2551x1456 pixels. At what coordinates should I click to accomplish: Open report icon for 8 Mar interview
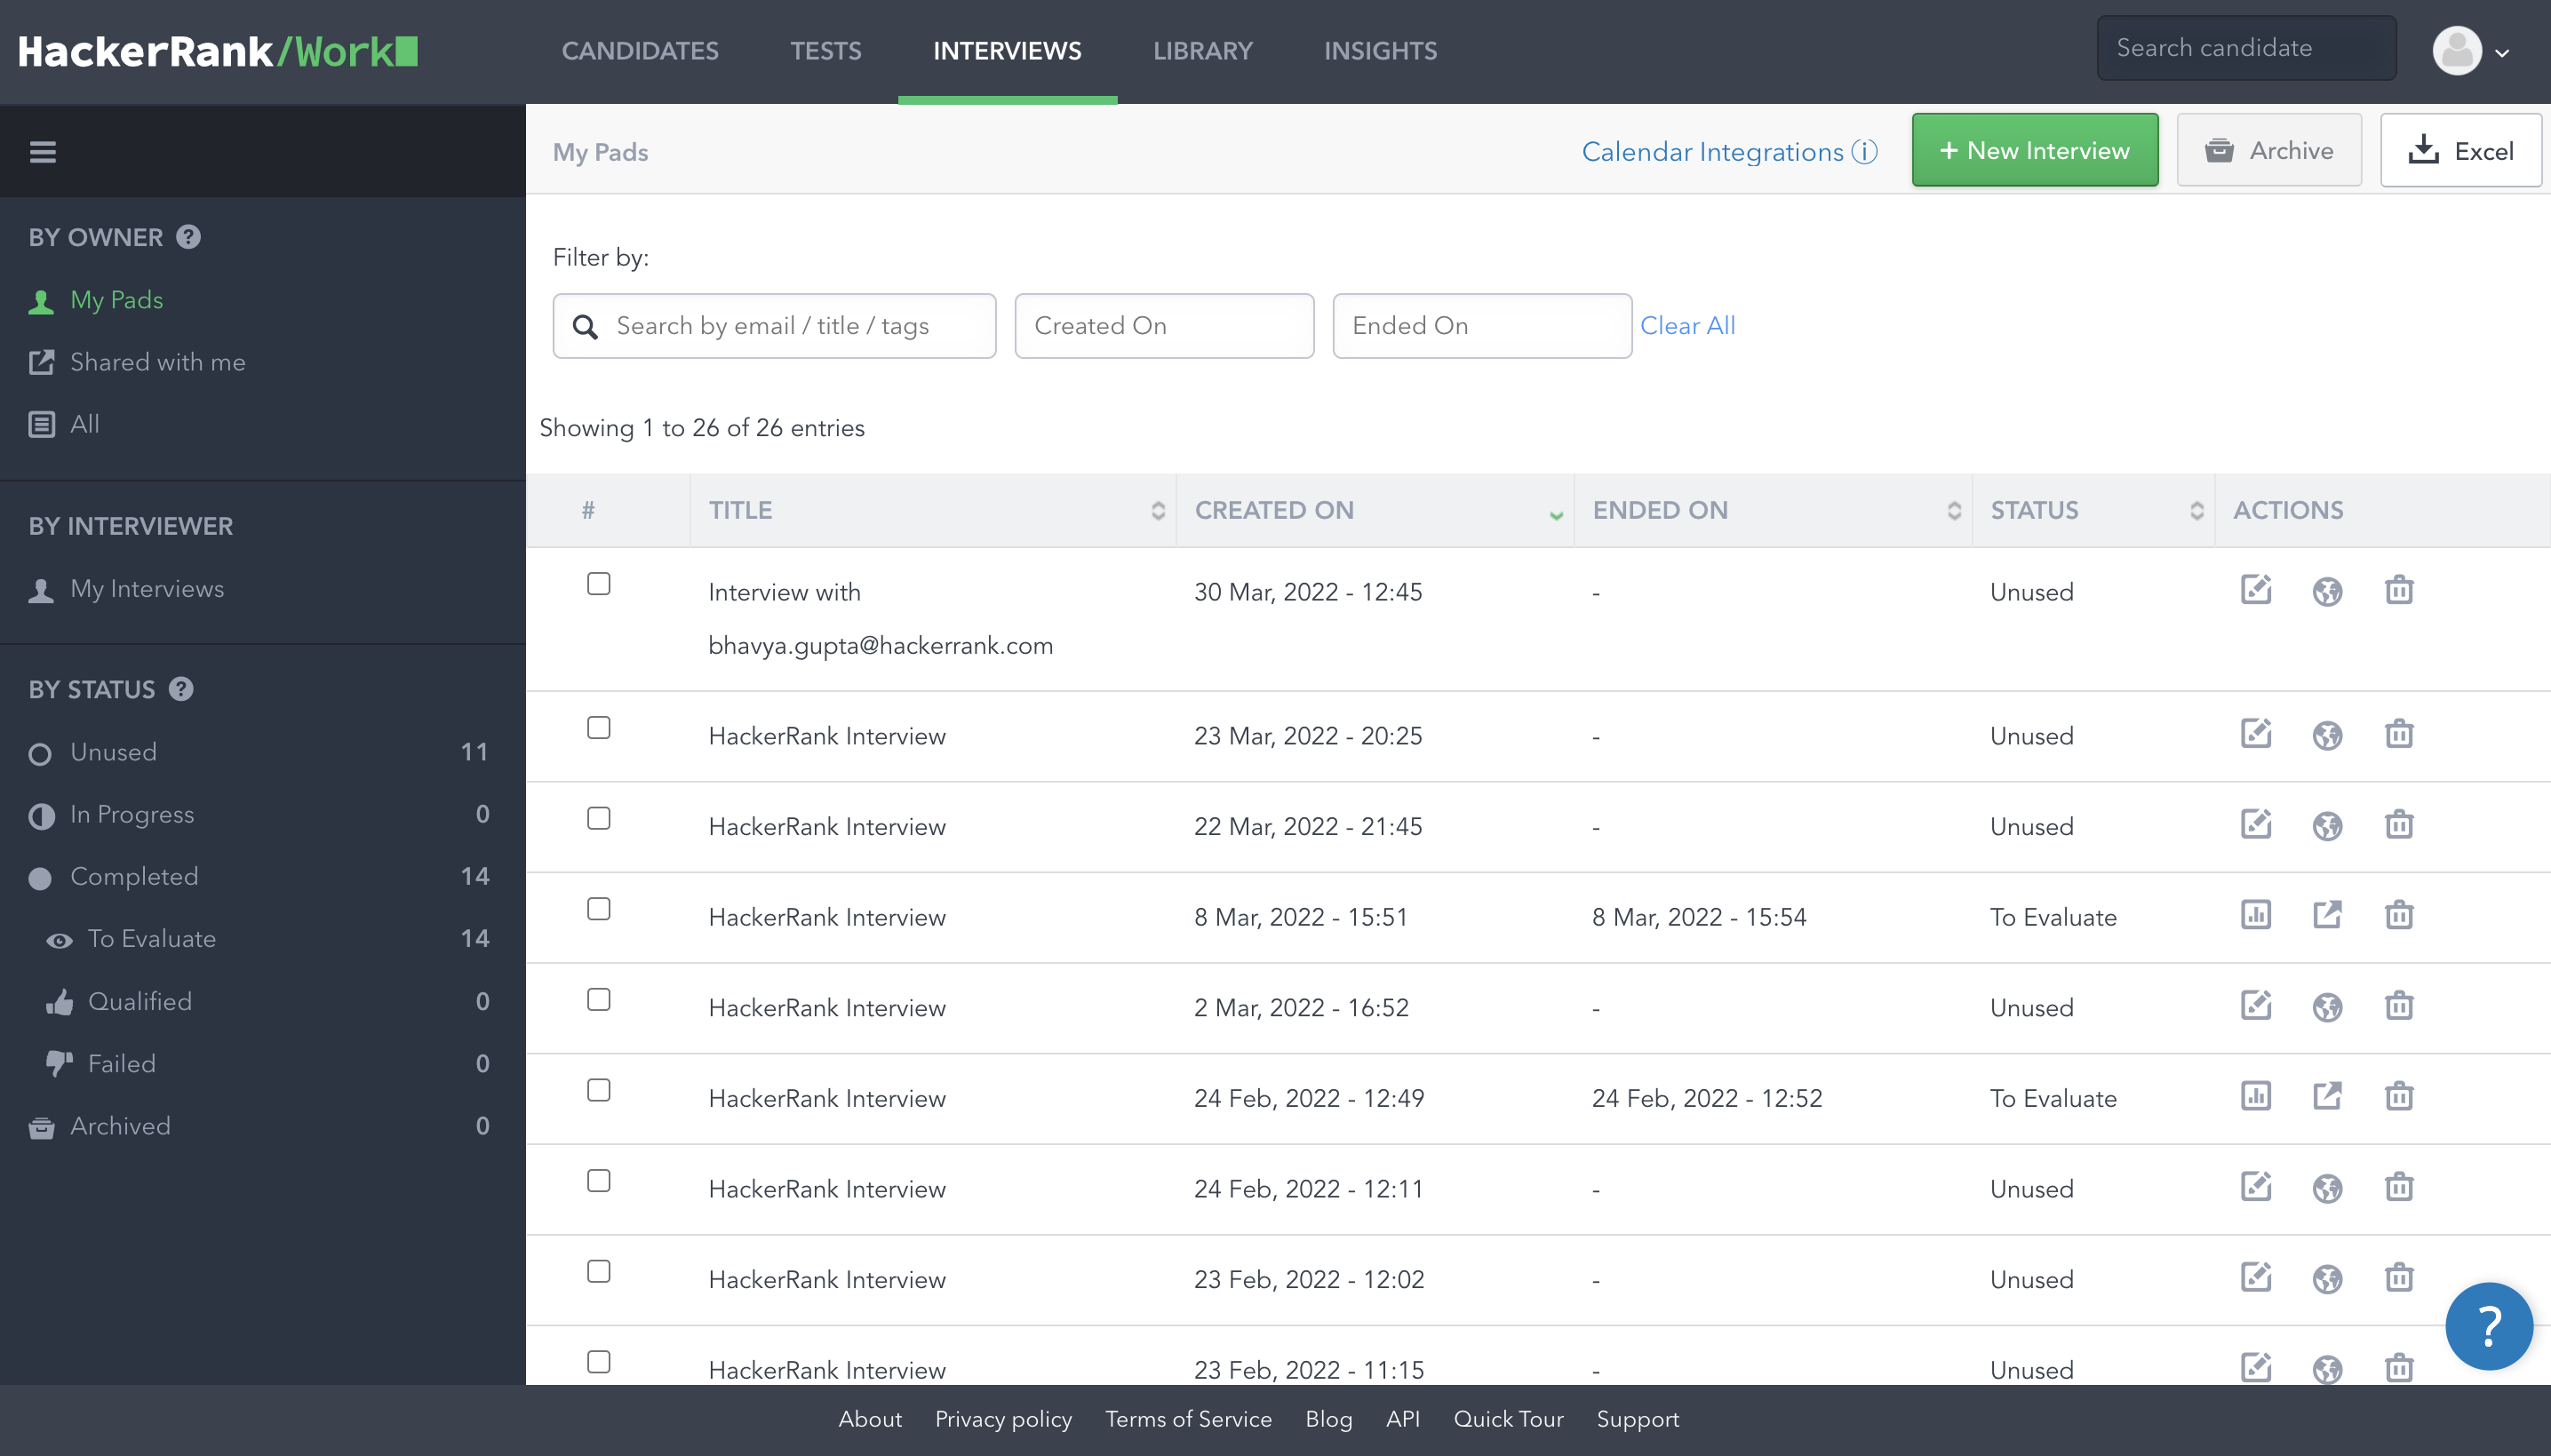(x=2255, y=915)
